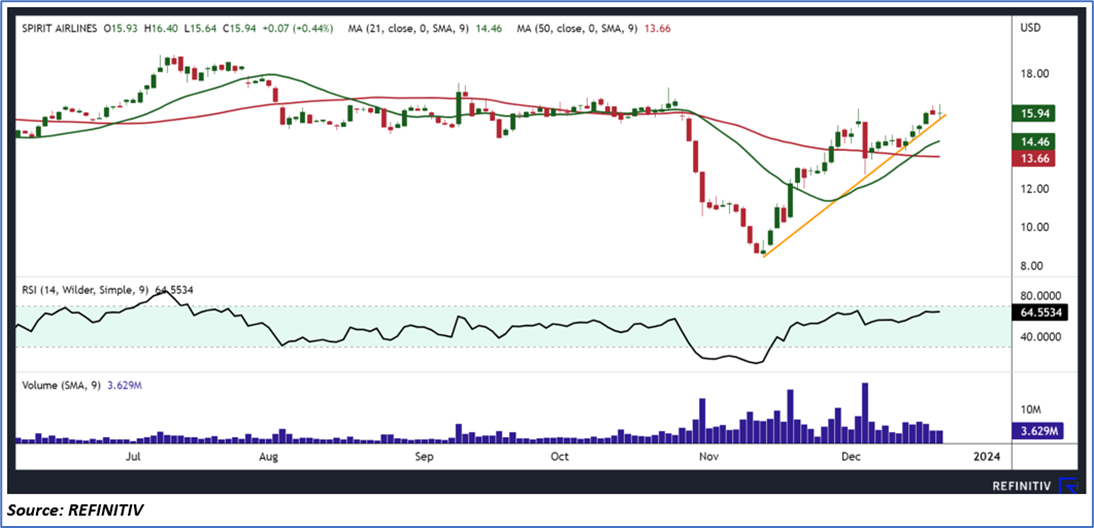Click the Aug date axis label
Screen dimensions: 1094x528
point(268,457)
